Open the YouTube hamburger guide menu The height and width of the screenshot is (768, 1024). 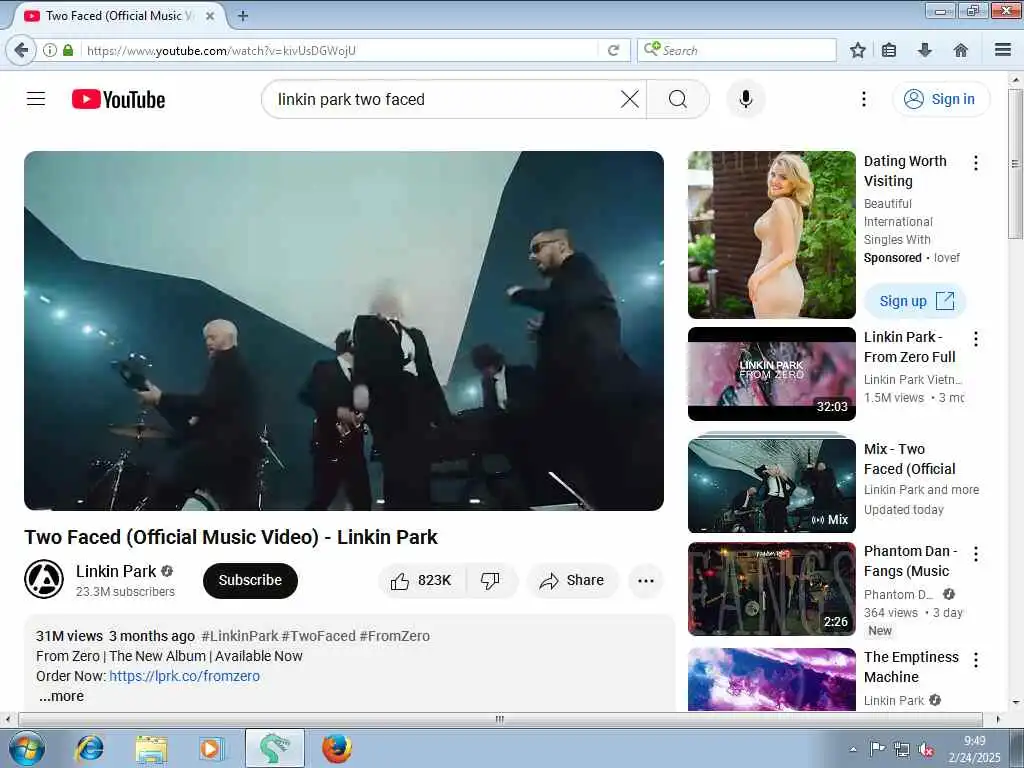(x=36, y=99)
